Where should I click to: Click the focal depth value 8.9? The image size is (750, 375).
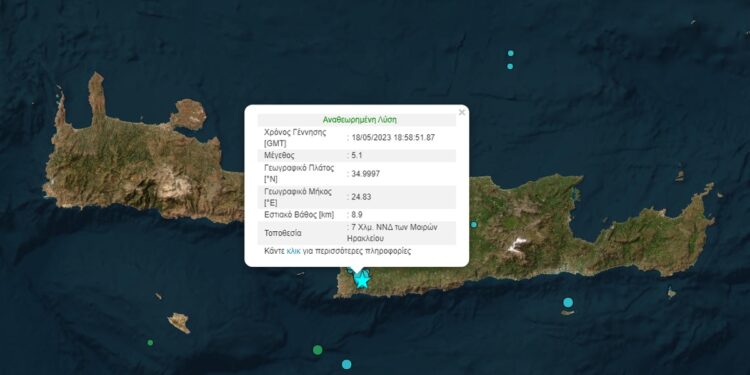pos(357,215)
